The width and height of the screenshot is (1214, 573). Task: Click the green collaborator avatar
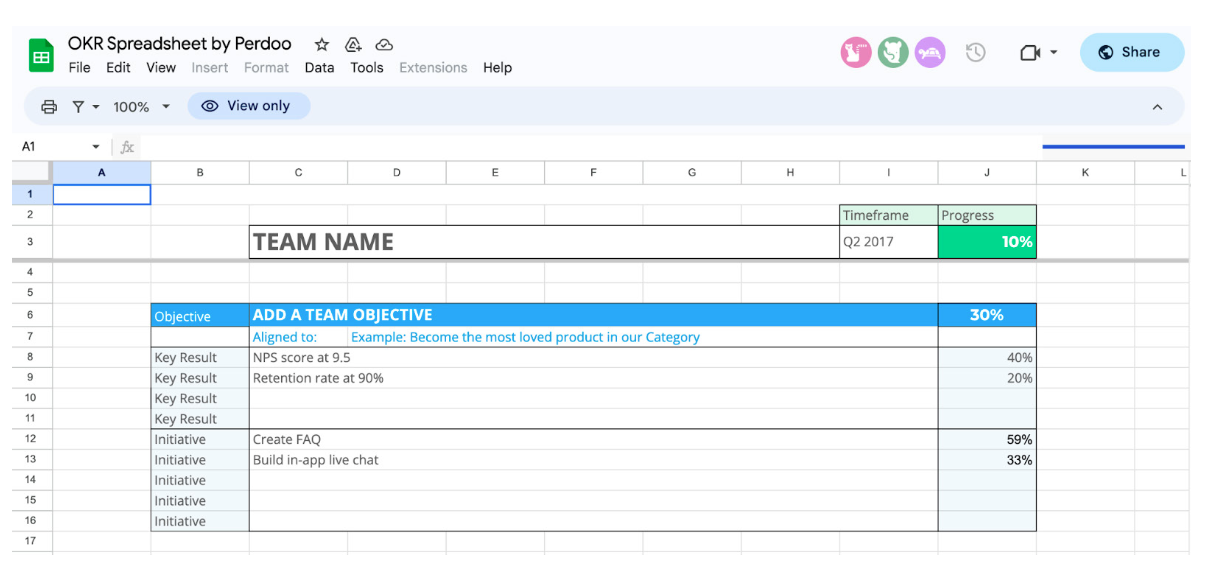[x=893, y=52]
